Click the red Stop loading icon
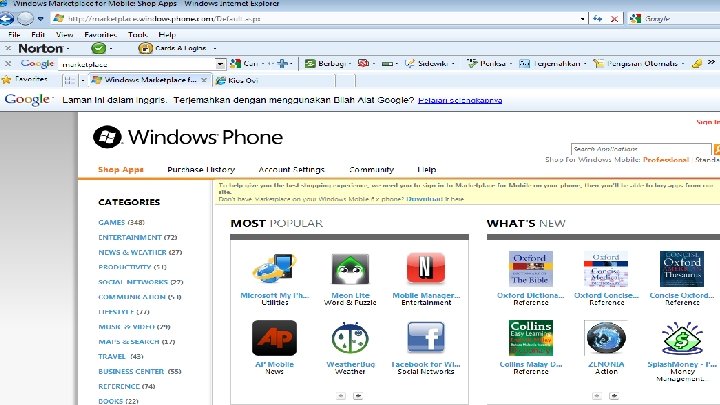Image resolution: width=720 pixels, height=405 pixels. (614, 19)
